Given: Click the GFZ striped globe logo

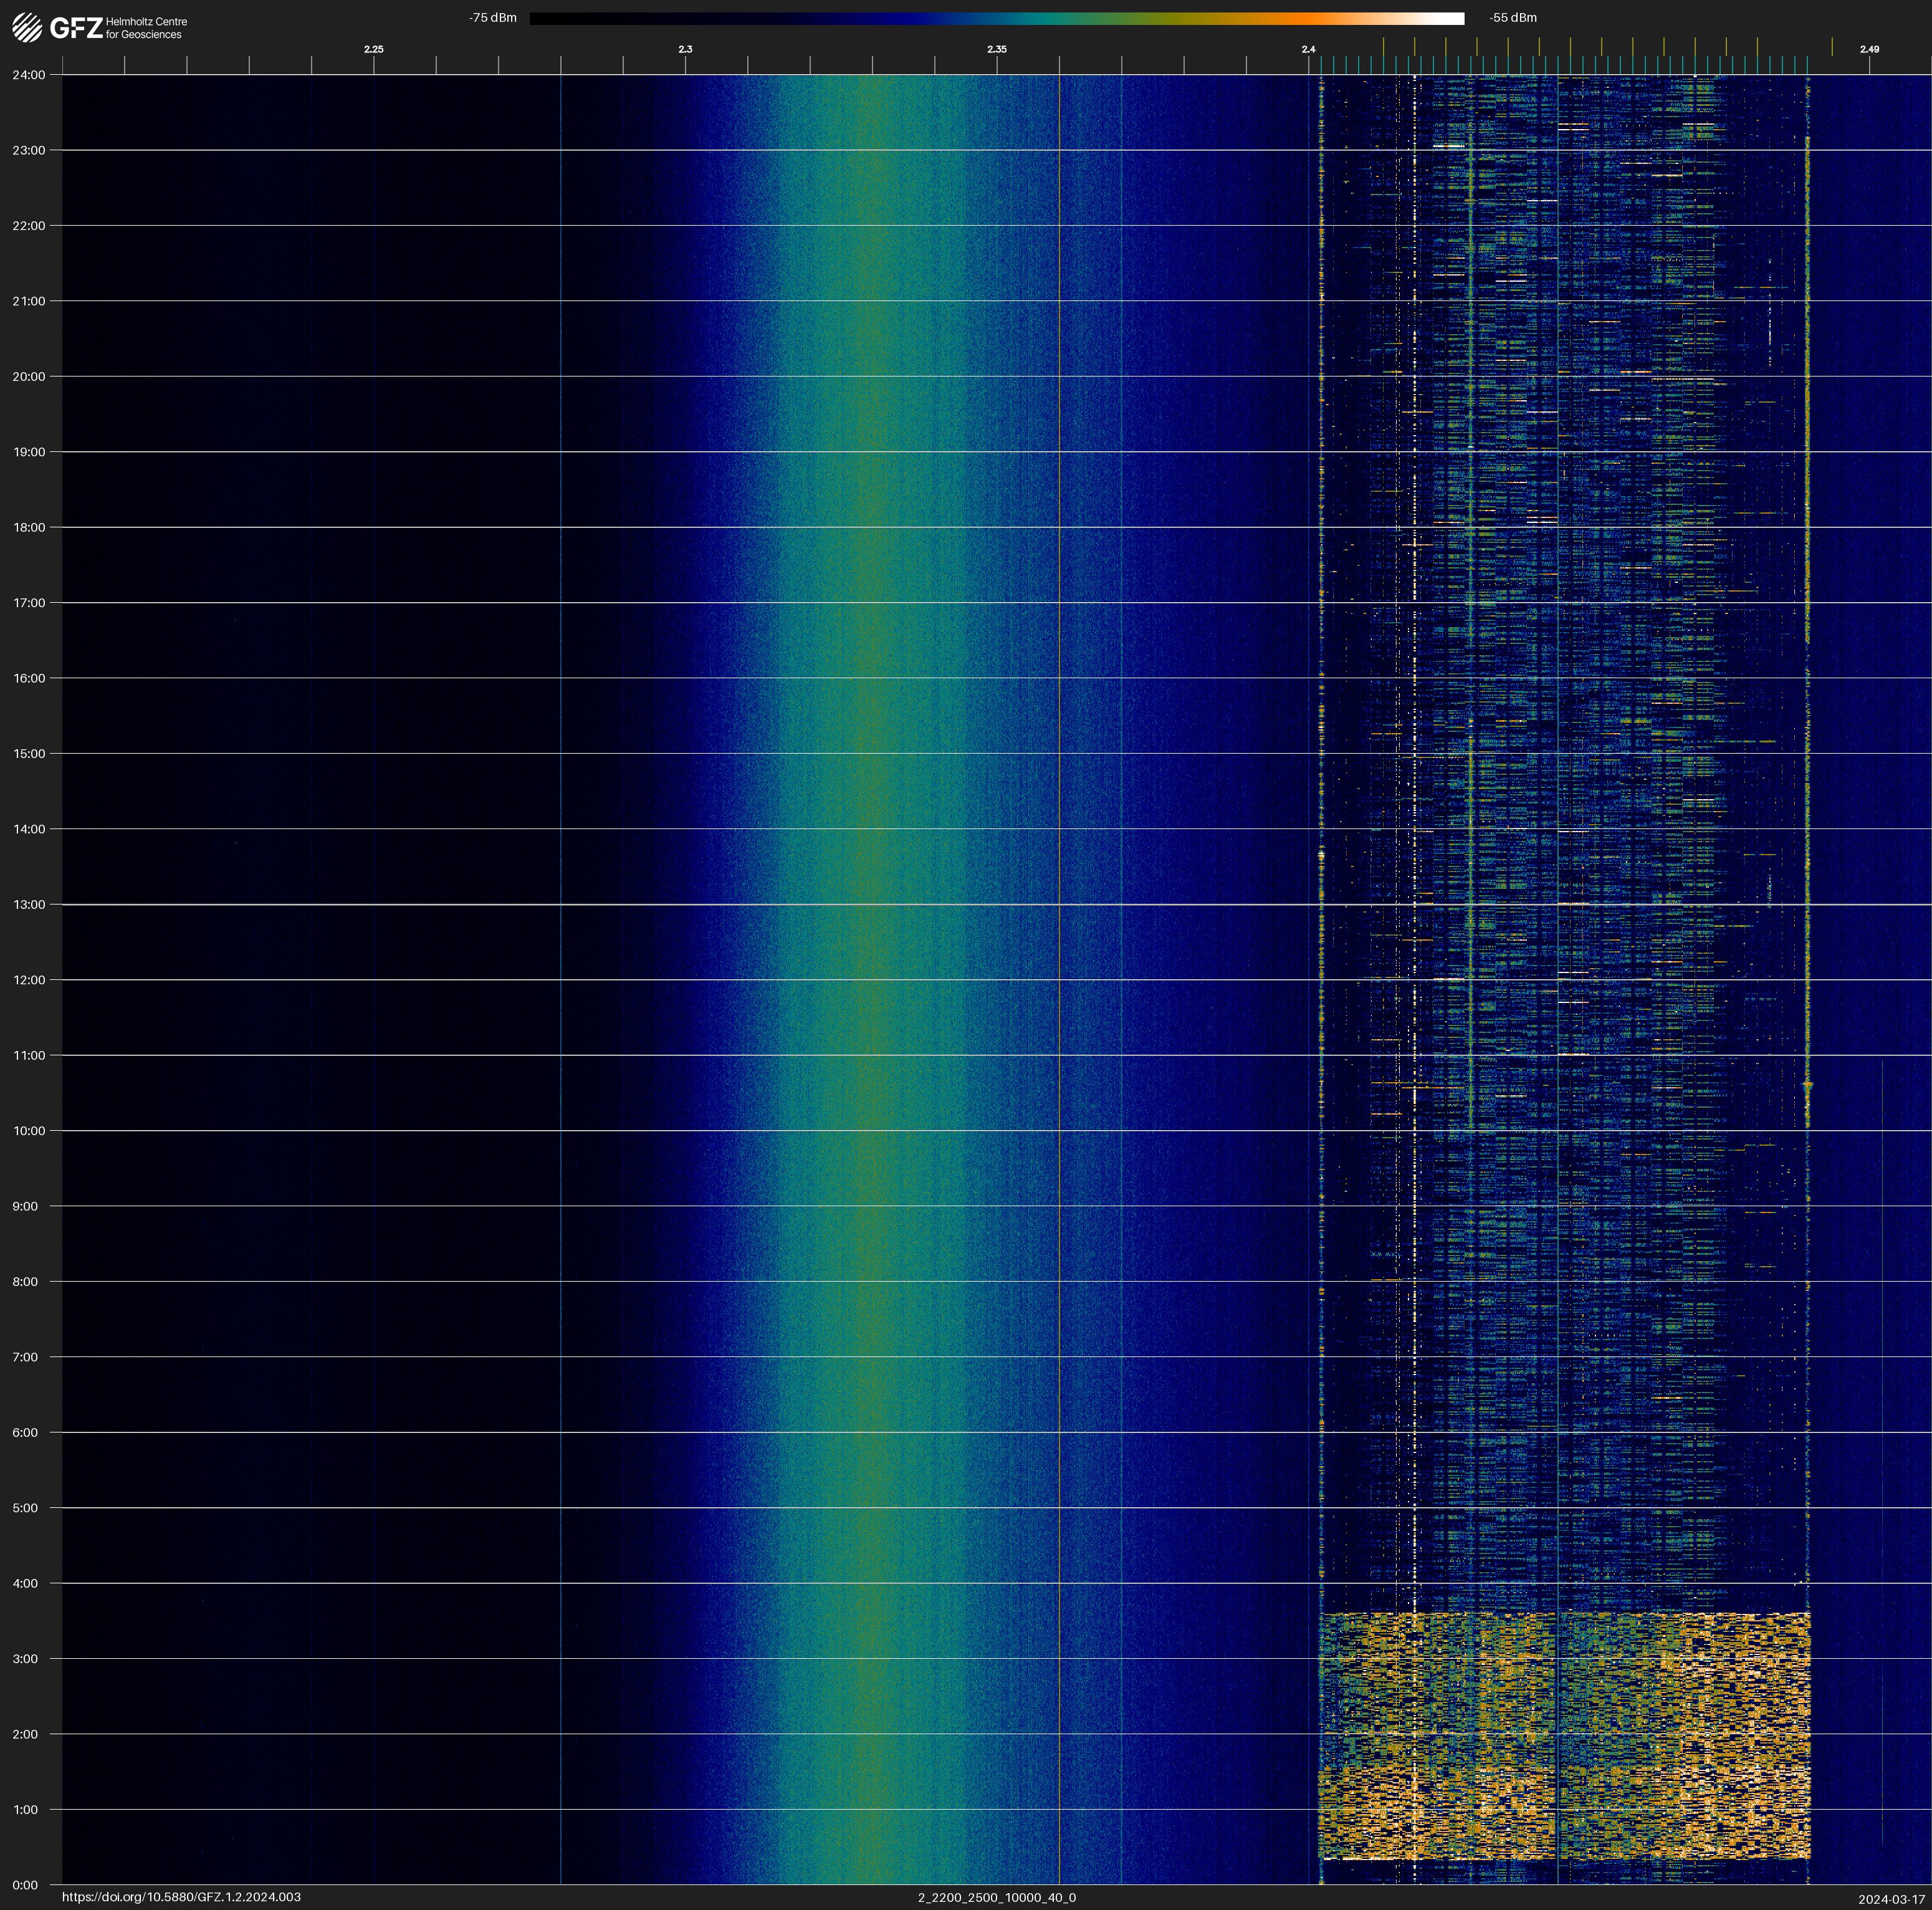Looking at the screenshot, I should (x=27, y=27).
